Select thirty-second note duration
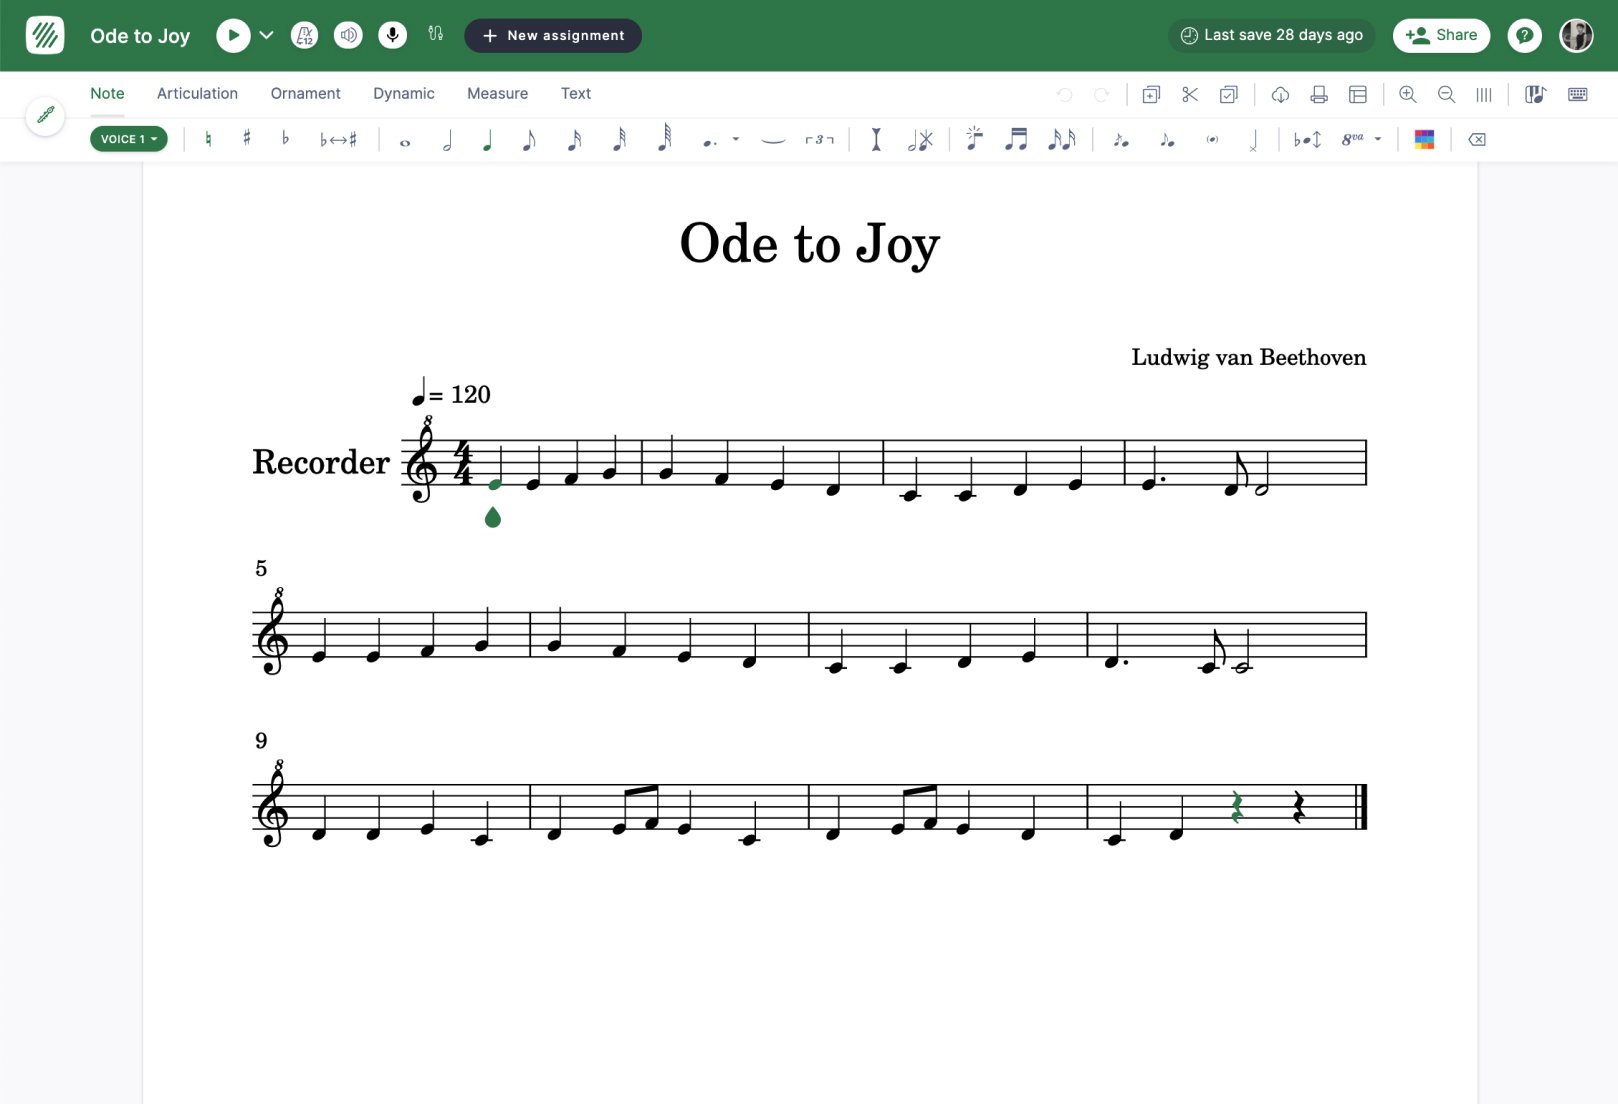This screenshot has height=1104, width=1618. (619, 139)
